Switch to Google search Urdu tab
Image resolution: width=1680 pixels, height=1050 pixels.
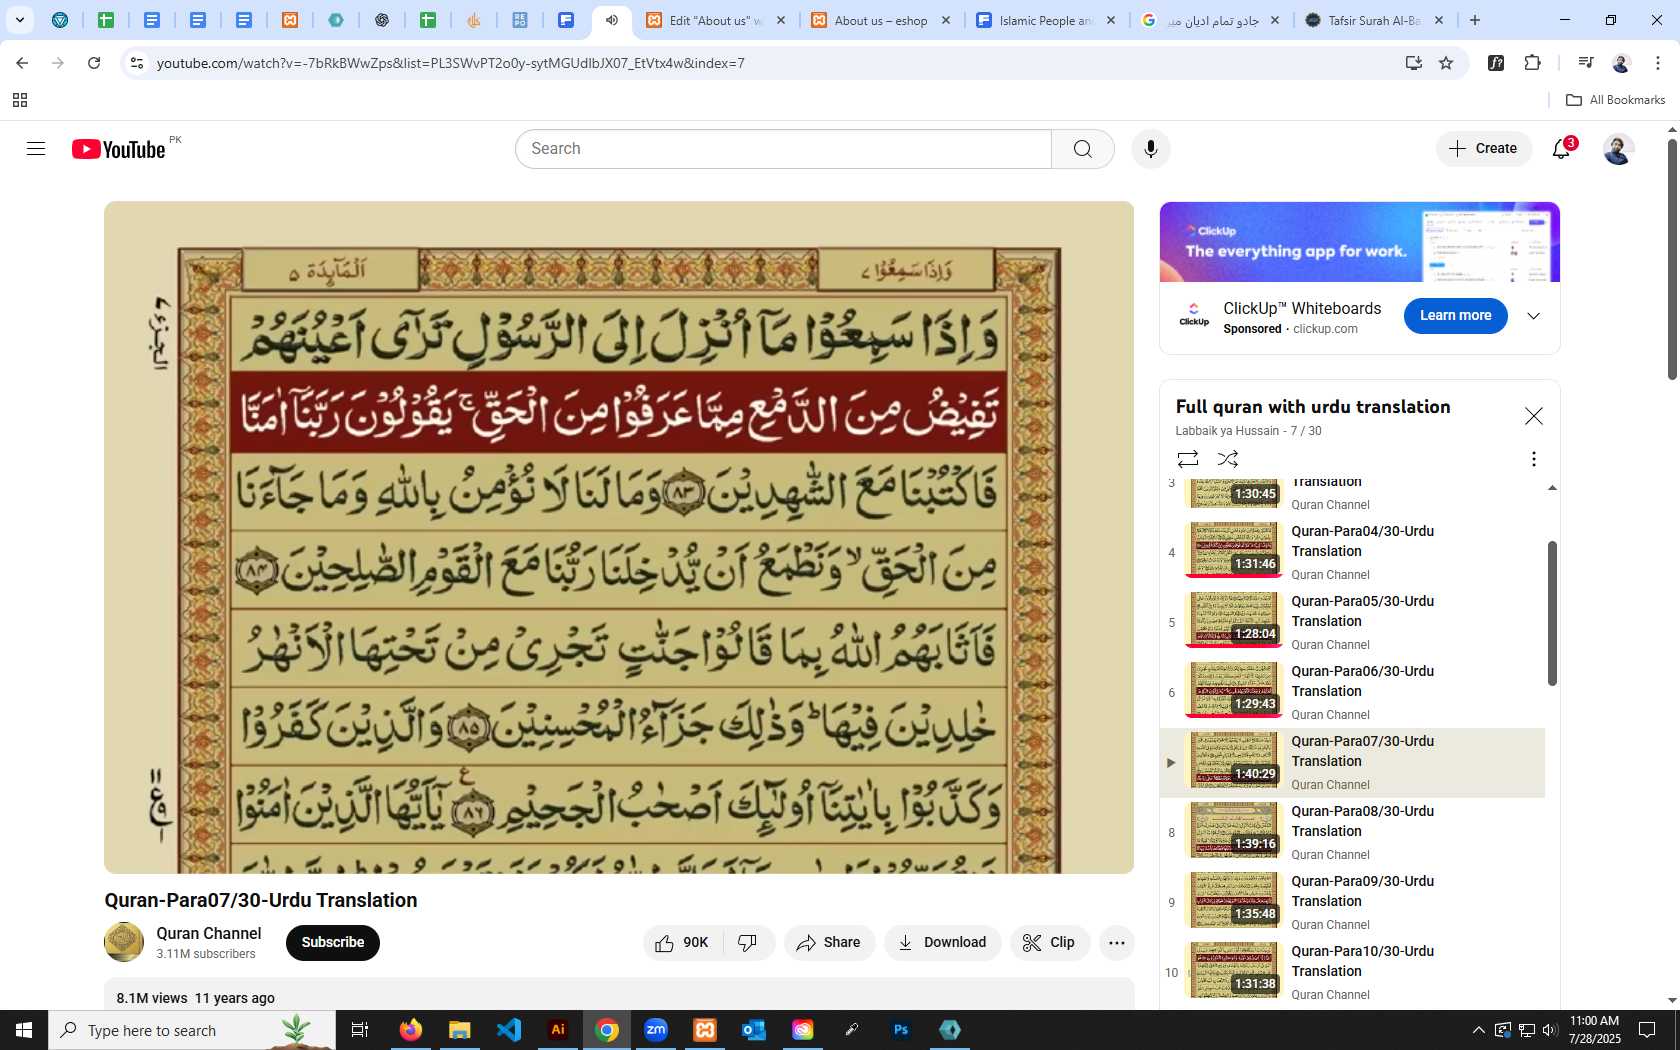coord(1210,20)
